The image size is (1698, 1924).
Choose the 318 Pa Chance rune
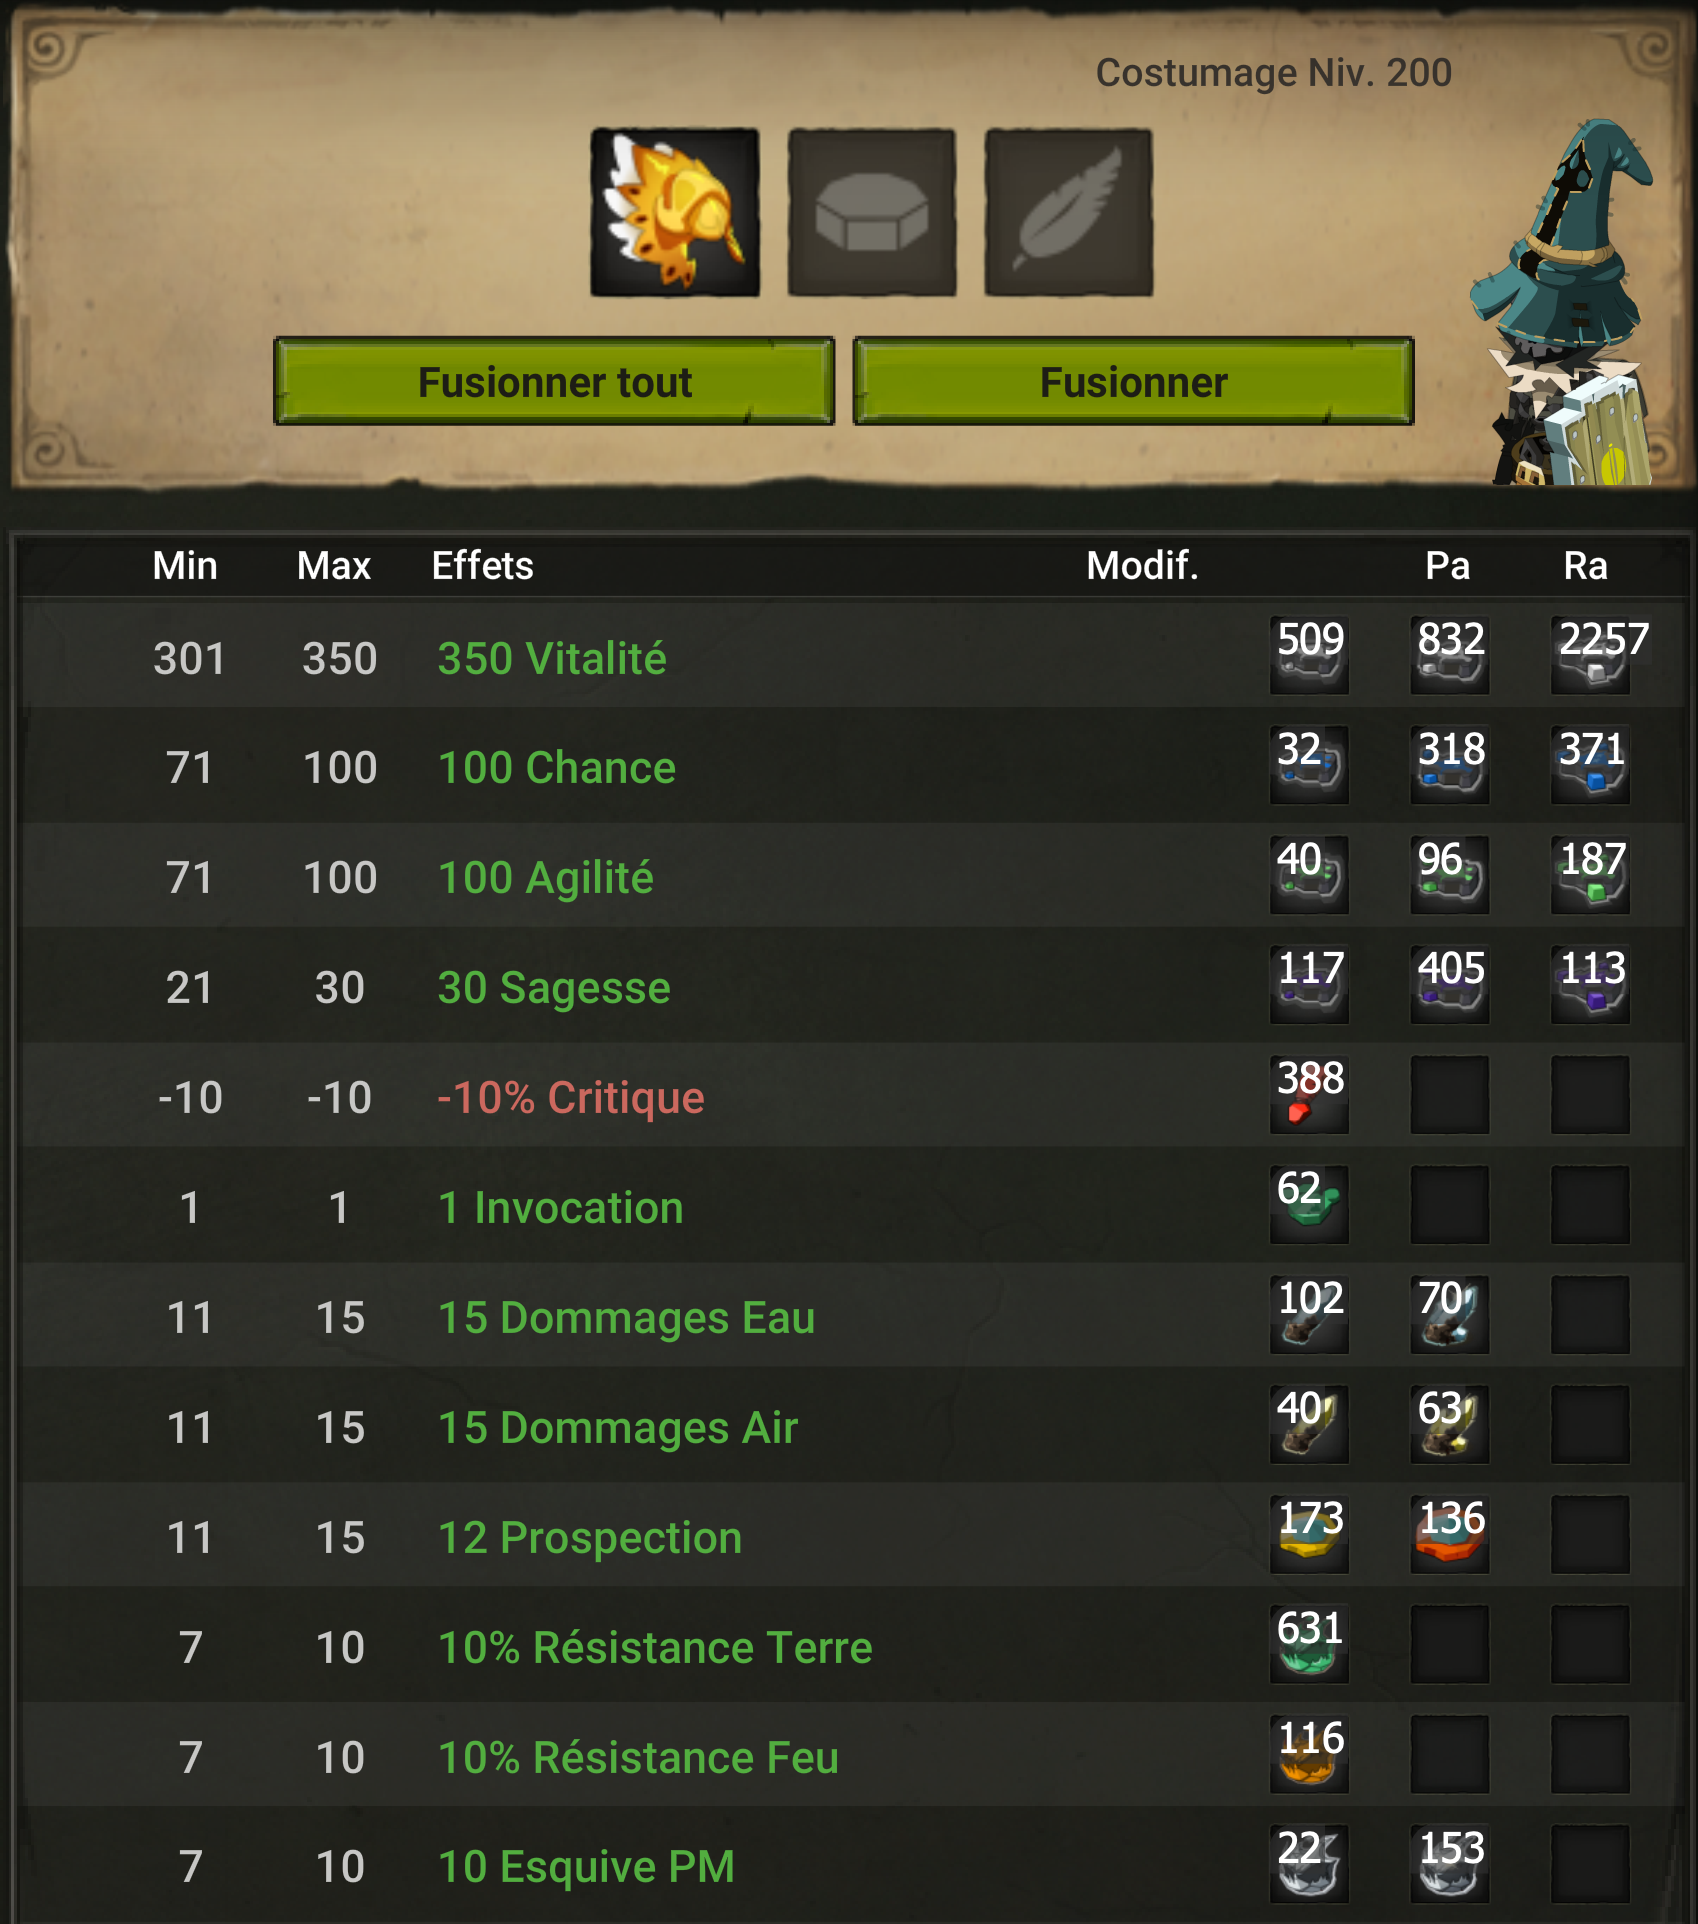[x=1450, y=765]
